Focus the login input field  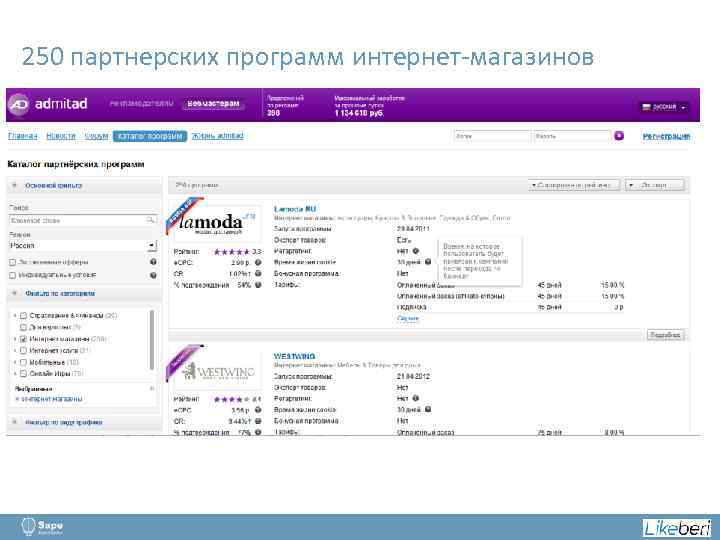[x=492, y=136]
